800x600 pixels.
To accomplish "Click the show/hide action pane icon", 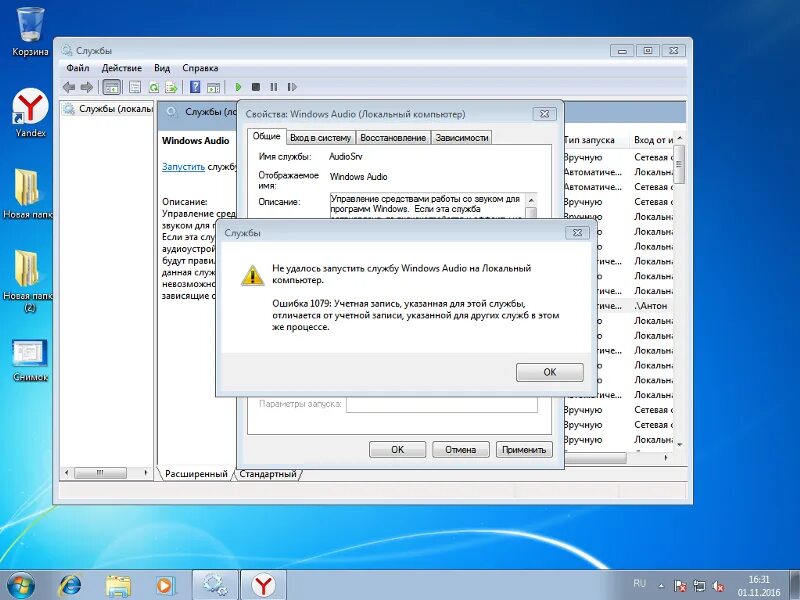I will (x=213, y=87).
